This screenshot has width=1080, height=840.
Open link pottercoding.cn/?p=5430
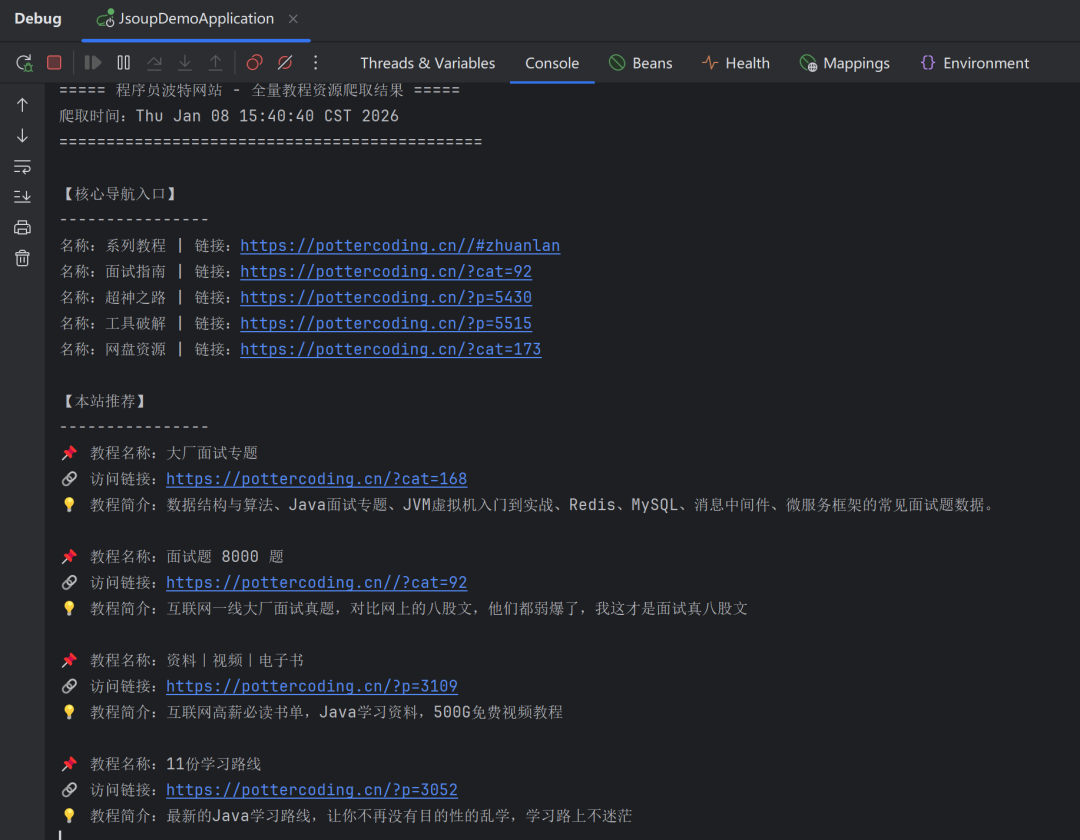(x=386, y=297)
